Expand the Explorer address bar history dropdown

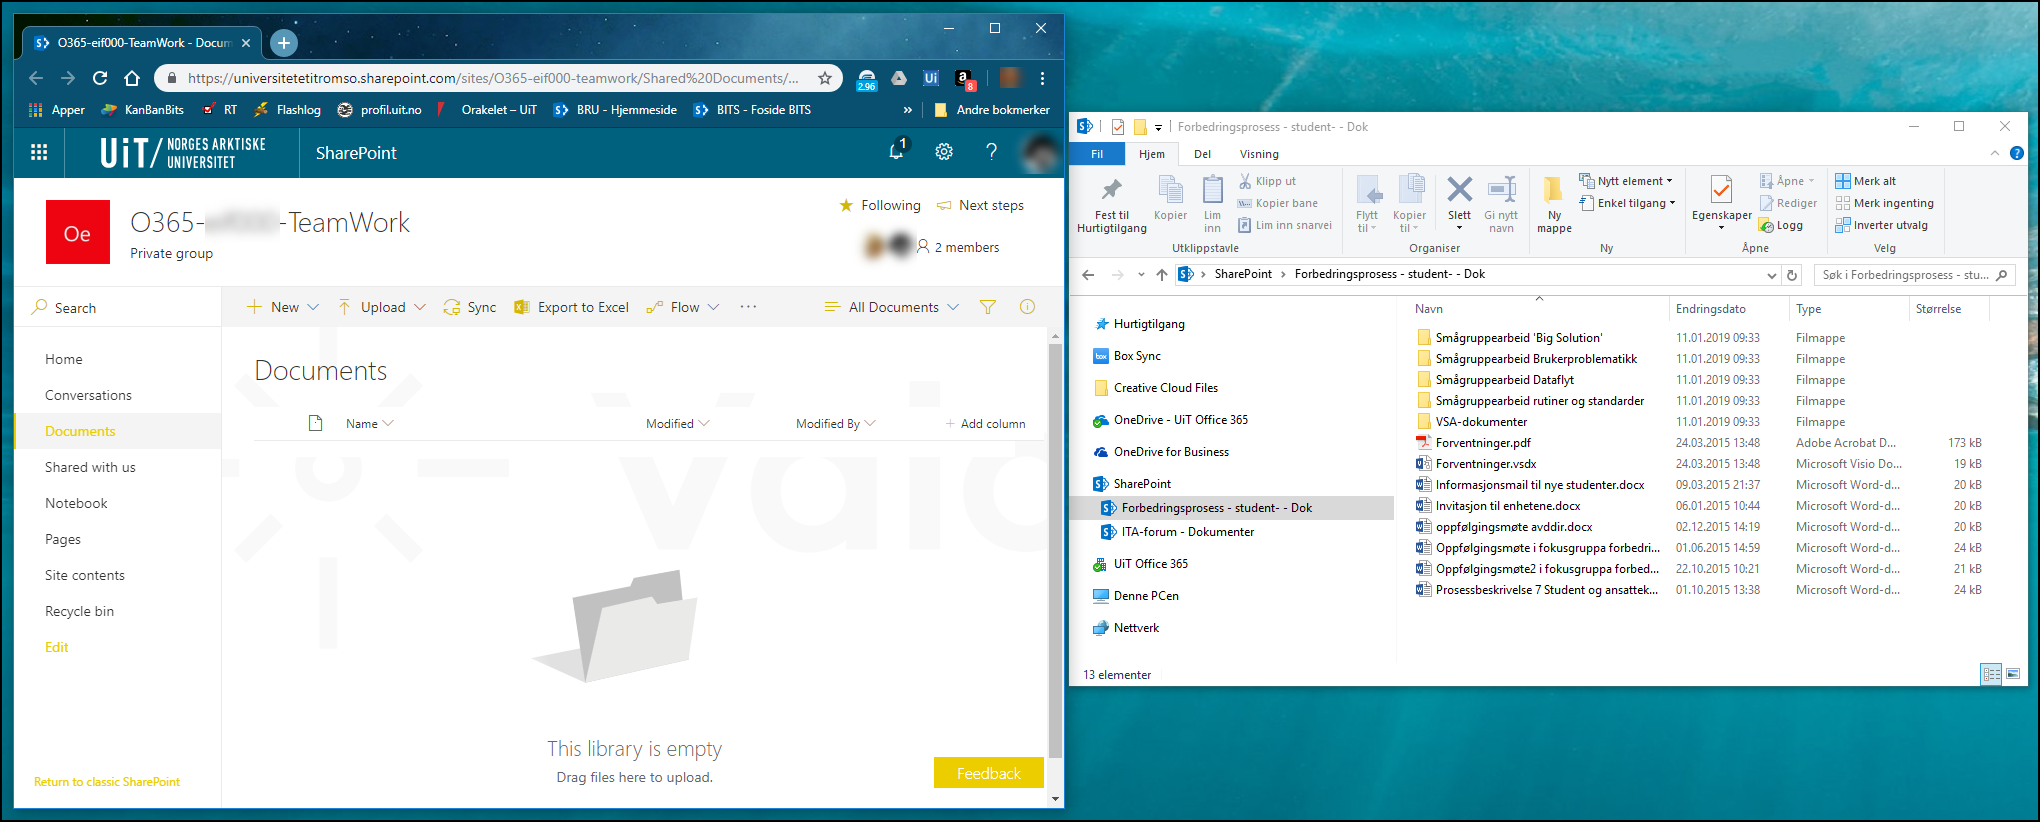coord(1771,275)
